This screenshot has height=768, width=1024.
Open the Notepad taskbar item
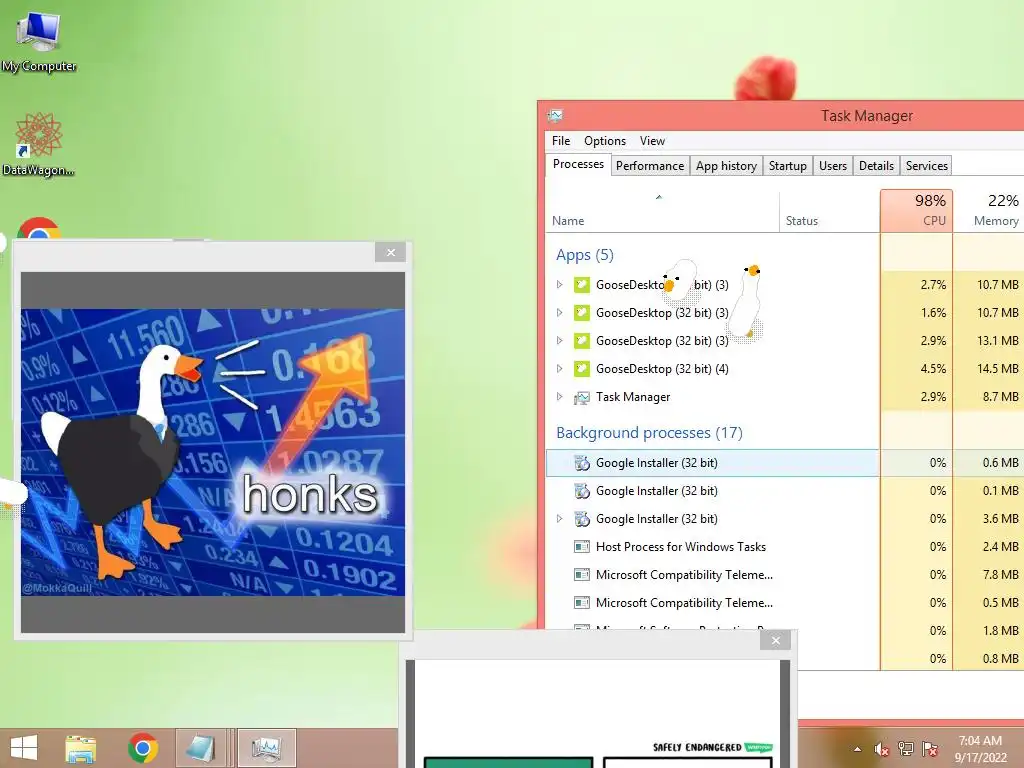(200, 748)
